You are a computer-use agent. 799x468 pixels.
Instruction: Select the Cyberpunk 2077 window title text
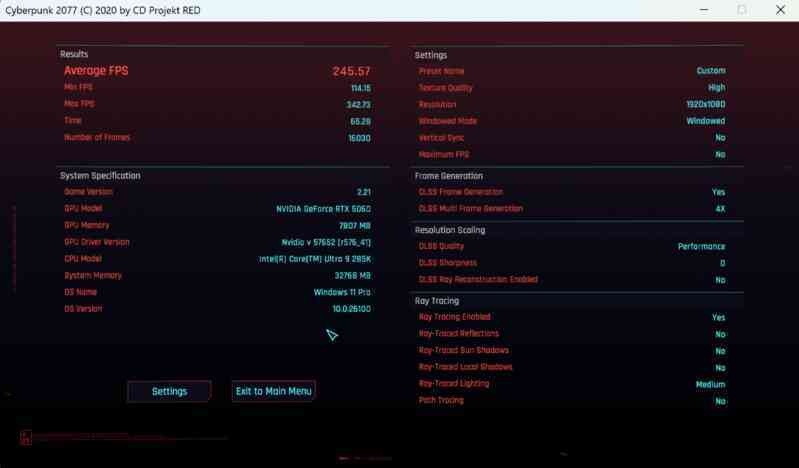pos(103,10)
